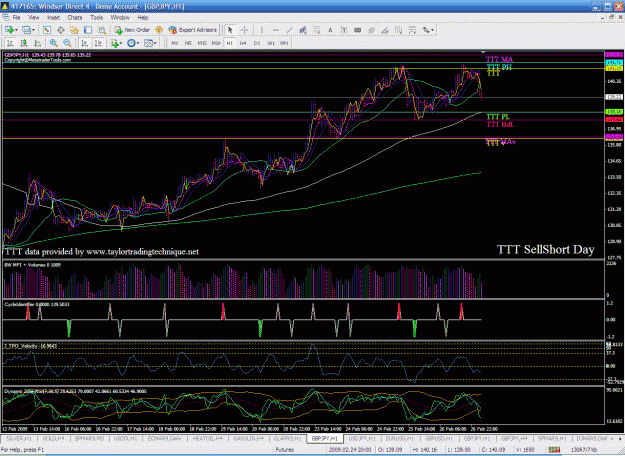The width and height of the screenshot is (625, 456).
Task: Select the M30 timeframe
Action: click(216, 43)
